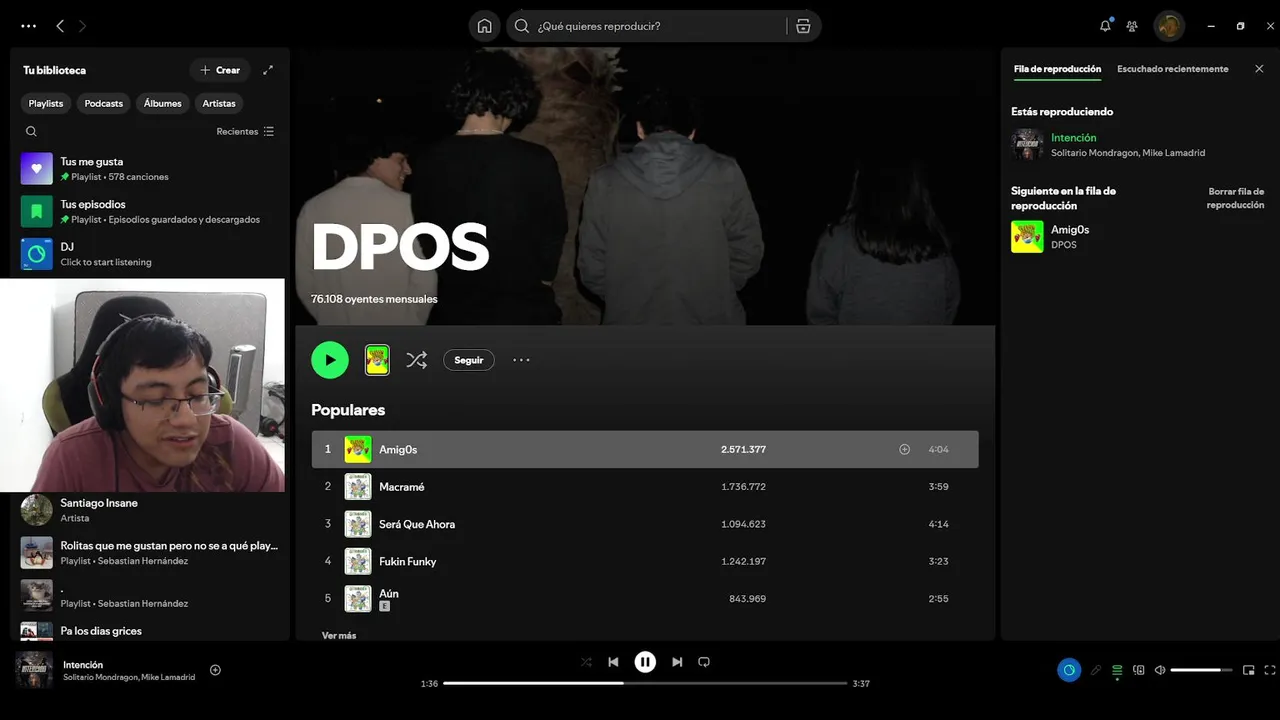Open the notifications bell
The height and width of the screenshot is (720, 1280).
point(1105,26)
